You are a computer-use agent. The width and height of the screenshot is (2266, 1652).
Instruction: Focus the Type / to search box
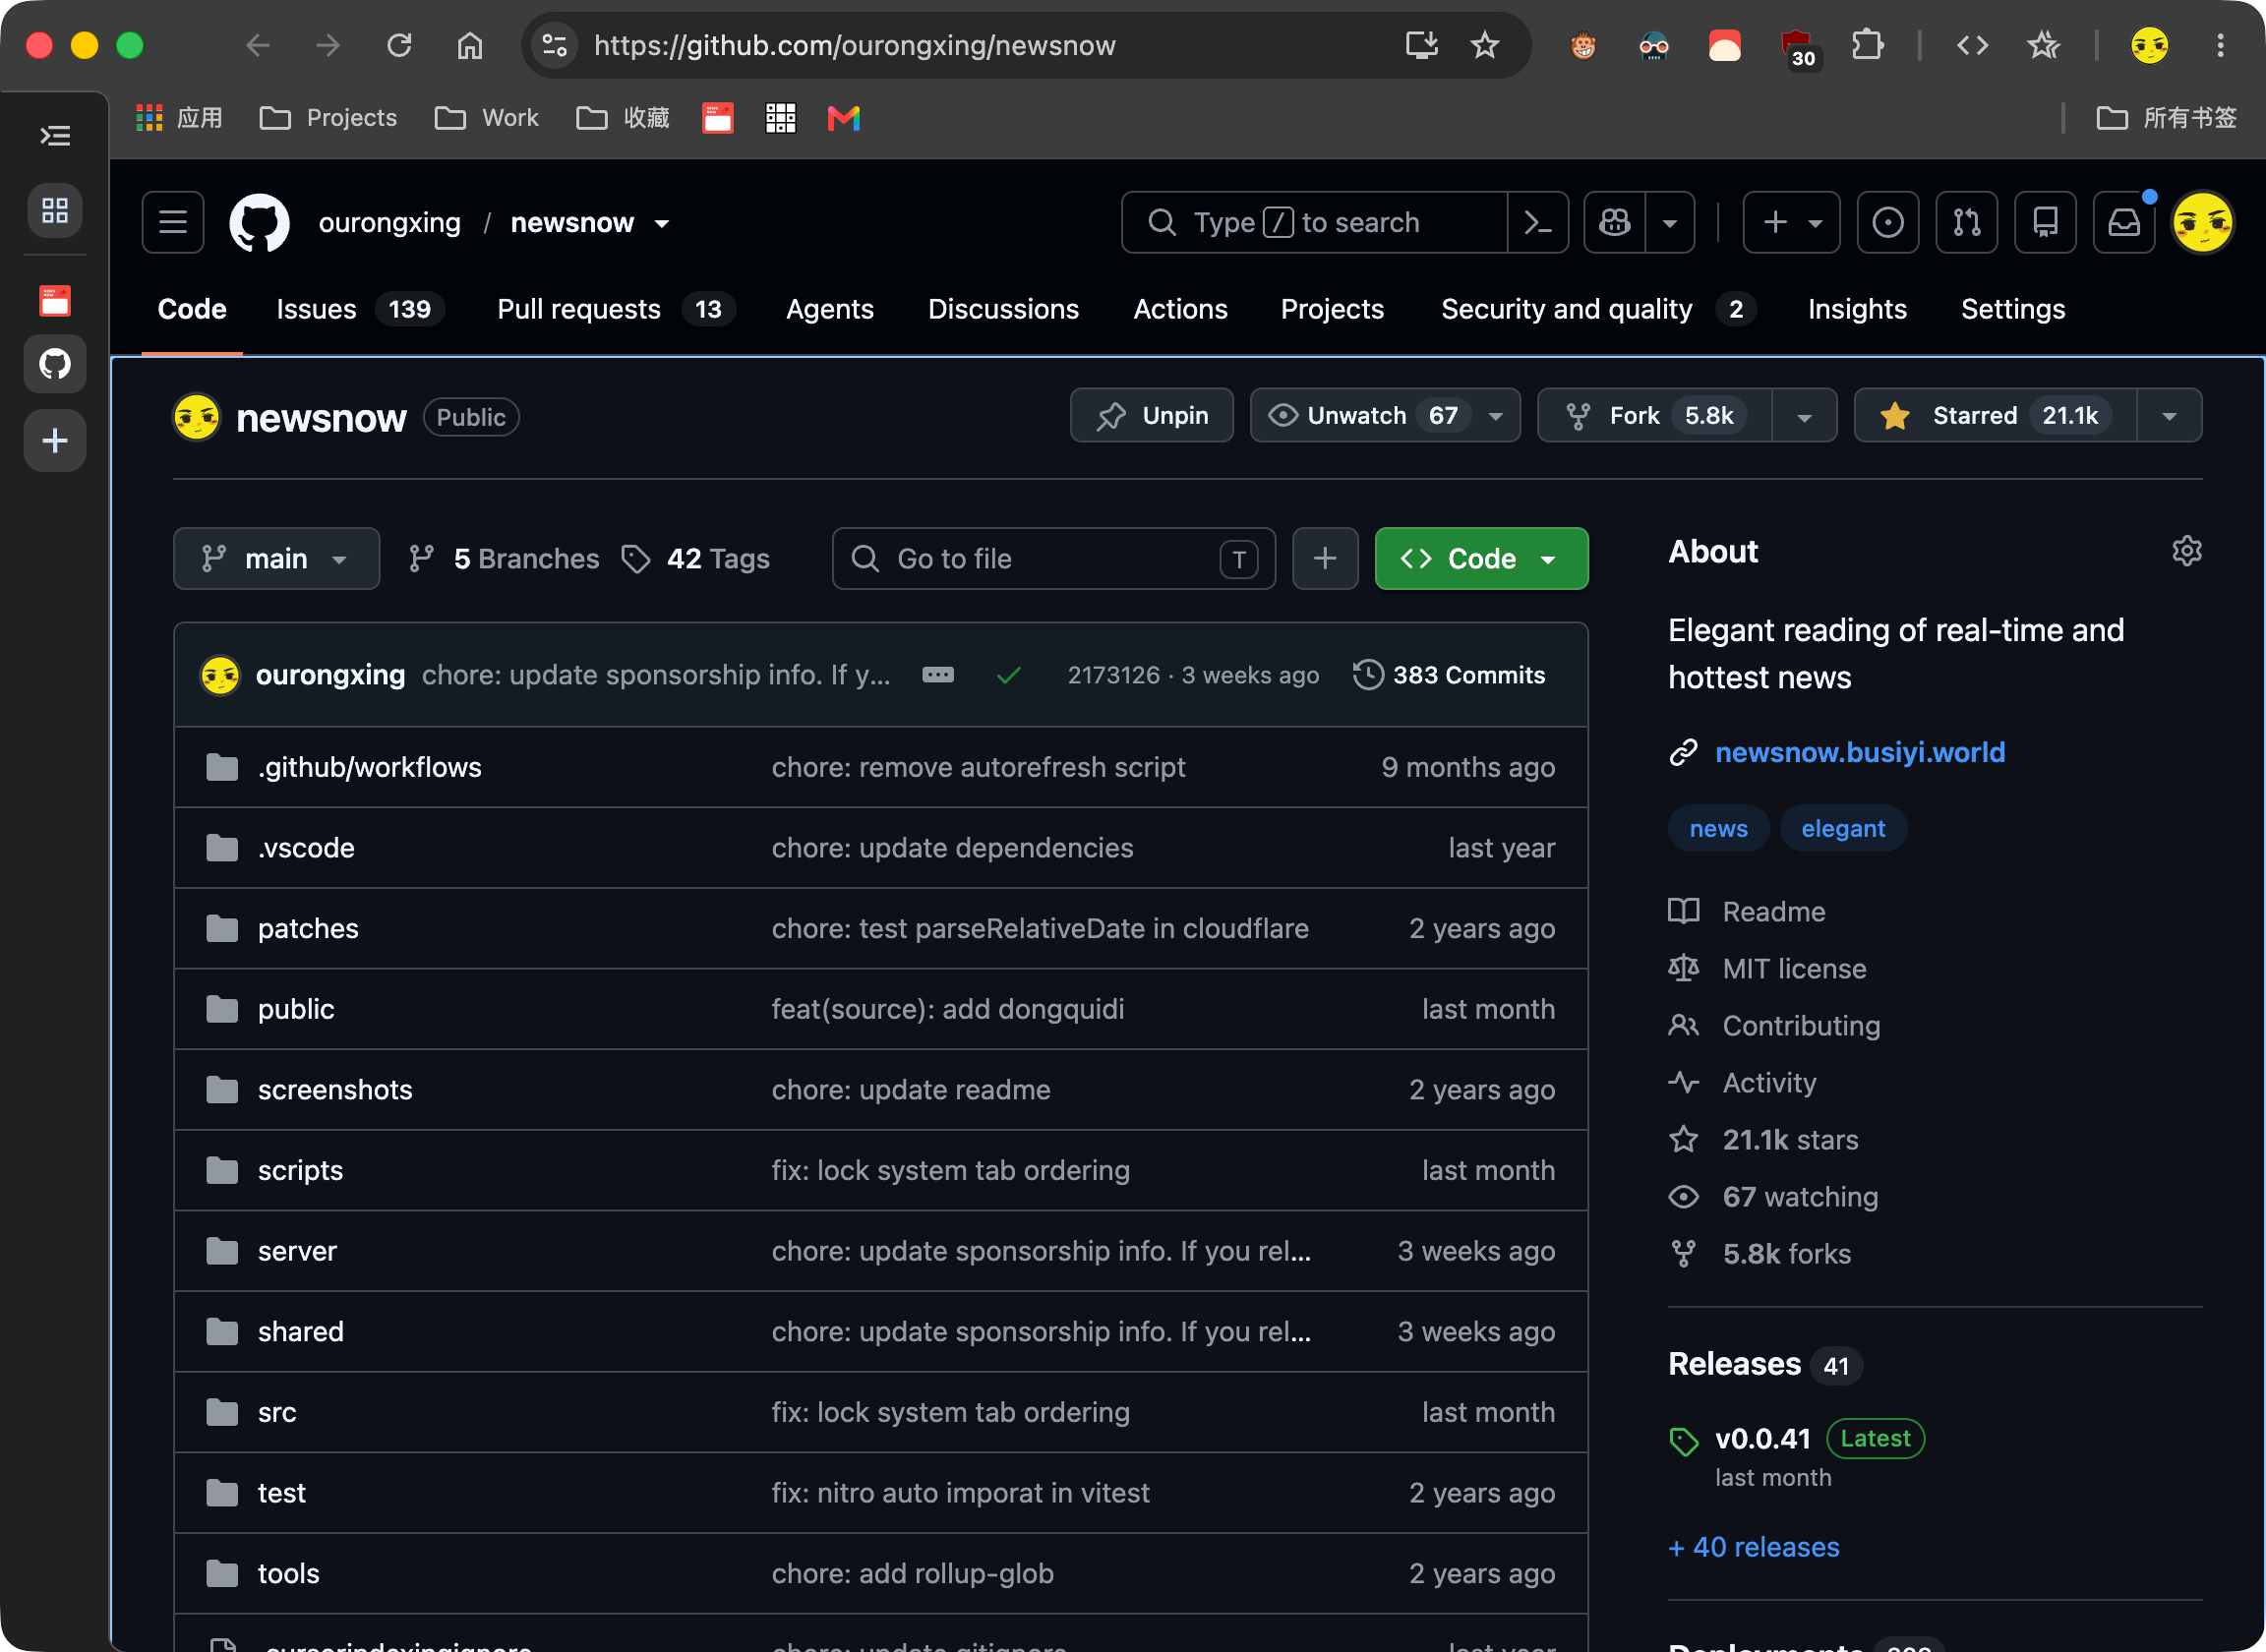(1314, 222)
